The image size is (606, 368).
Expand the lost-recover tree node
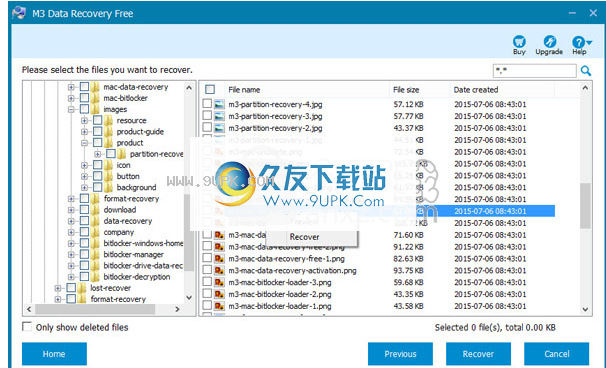(58, 288)
